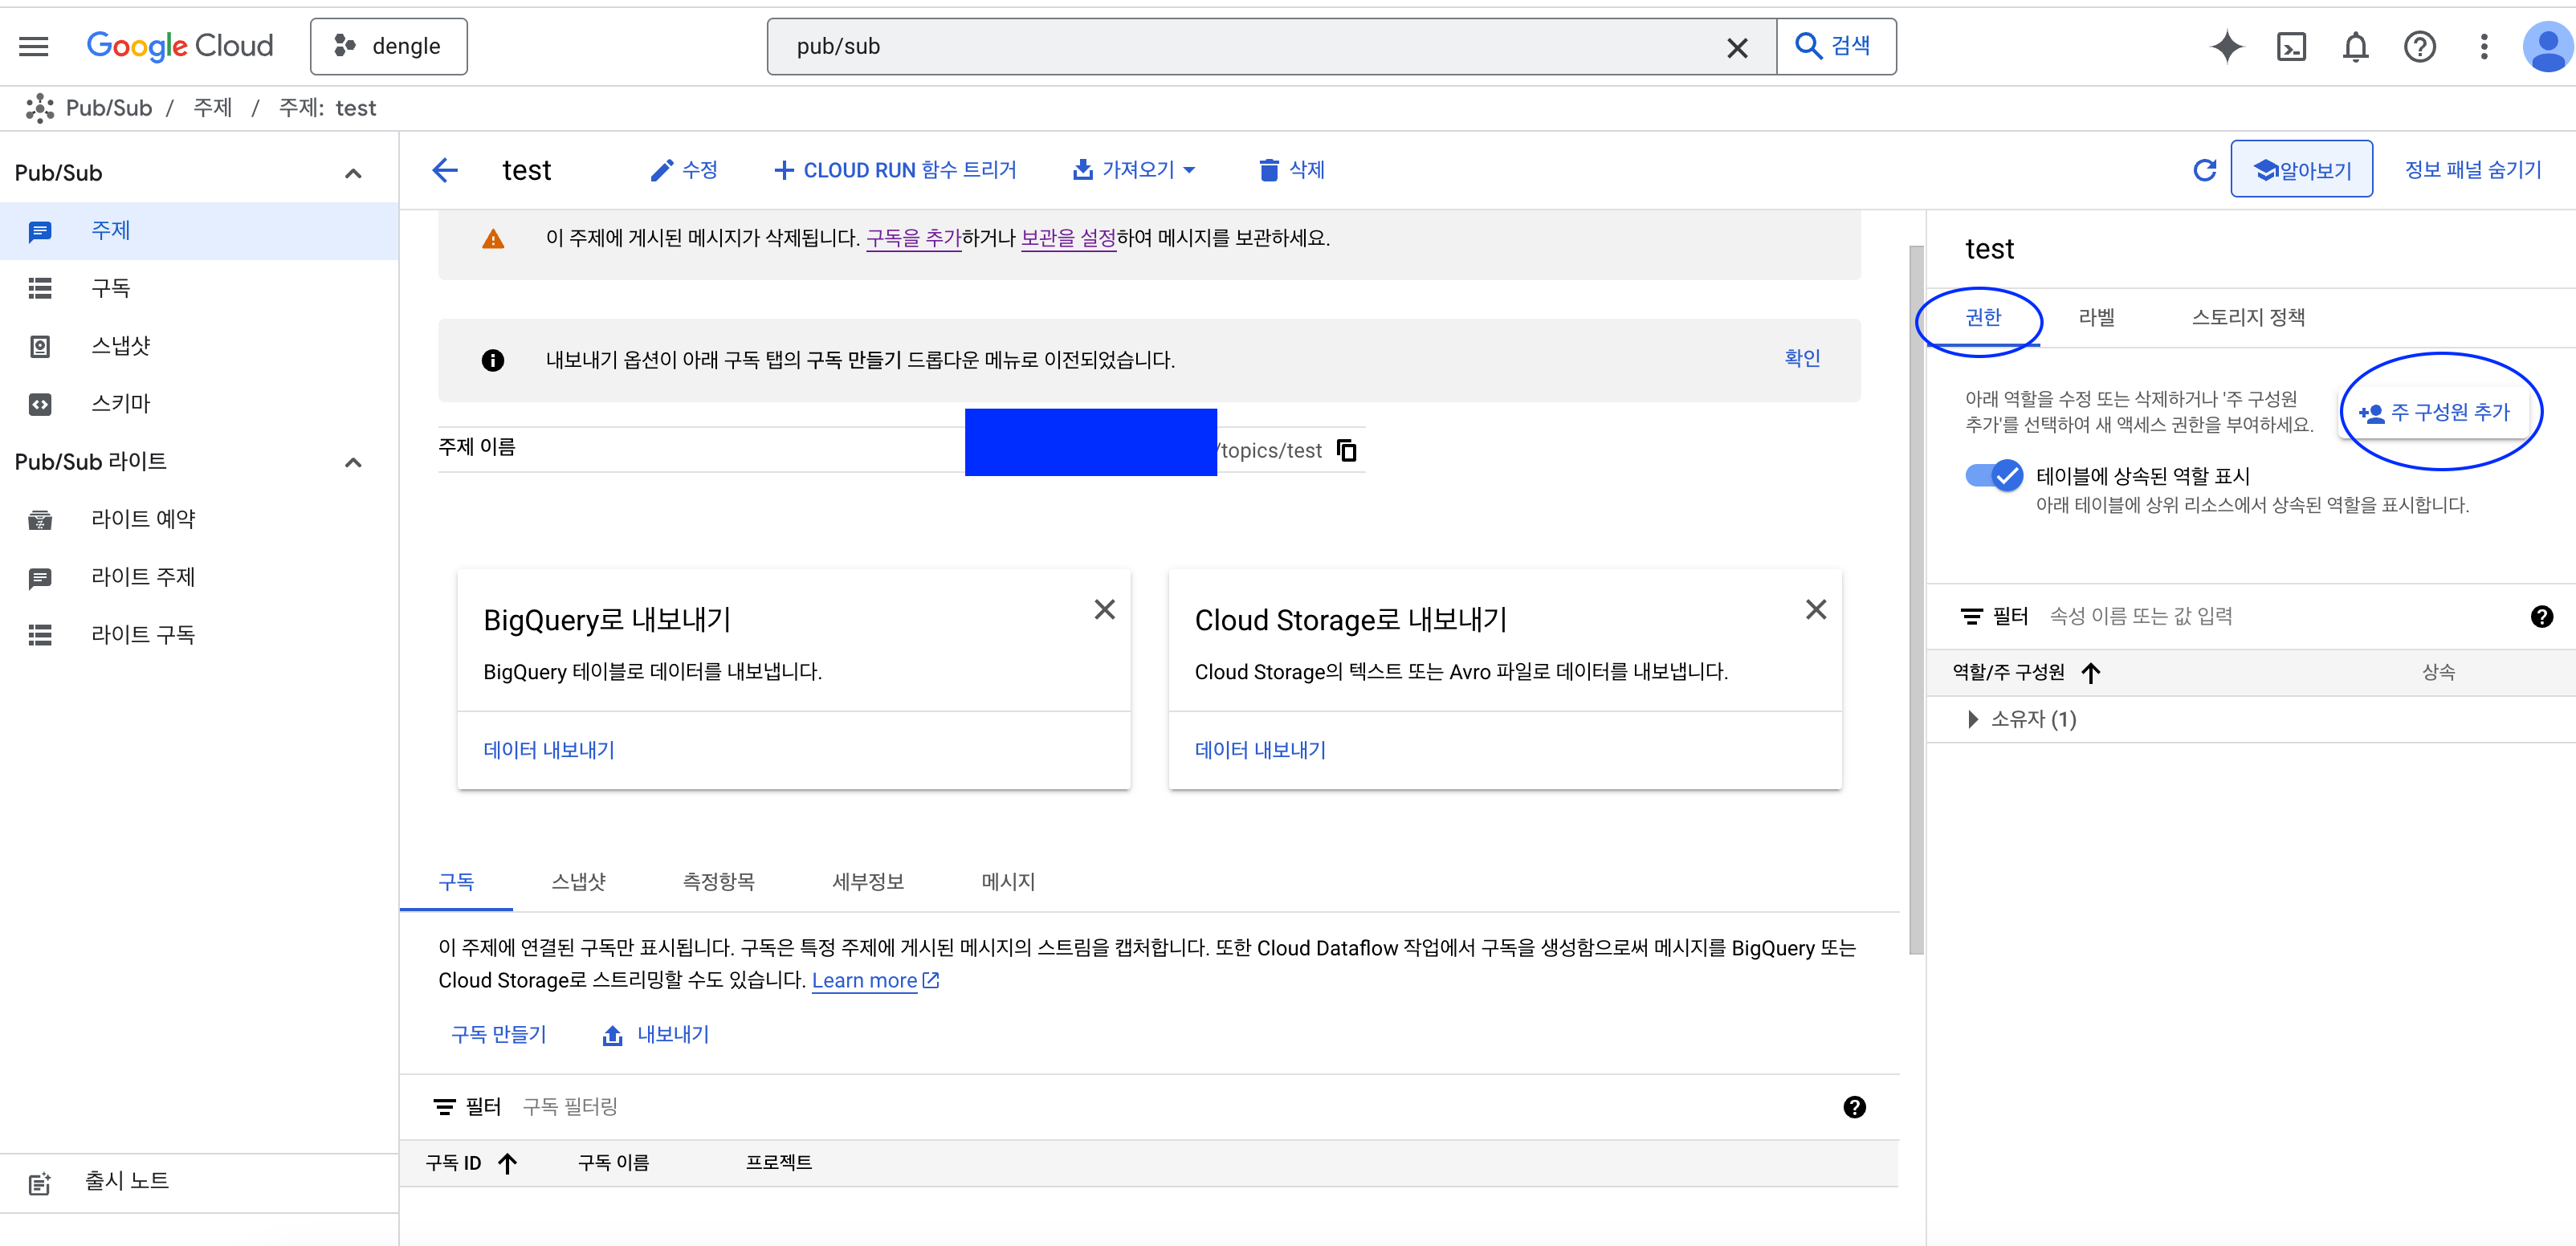Sort by the 역할/주 구성원 column arrow

pyautogui.click(x=2091, y=672)
